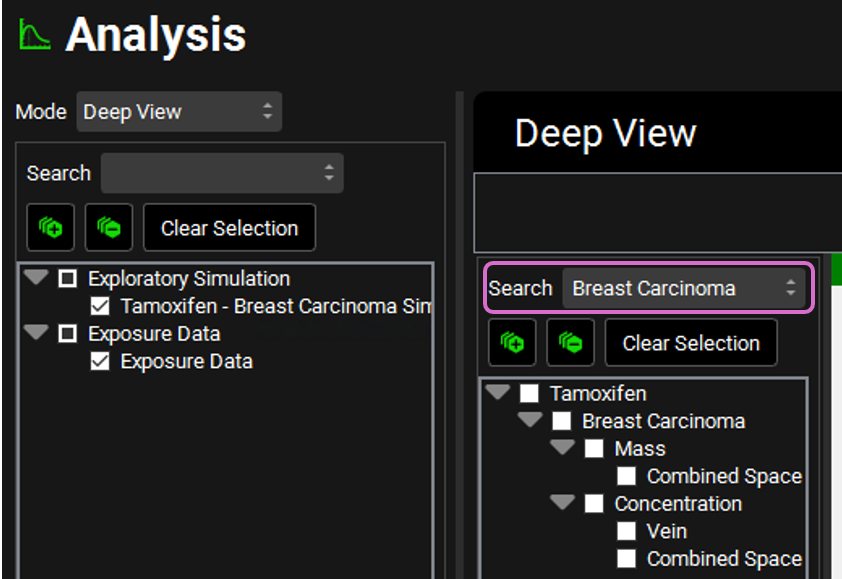Click collapse-all icon in Deep View panel

[x=571, y=343]
